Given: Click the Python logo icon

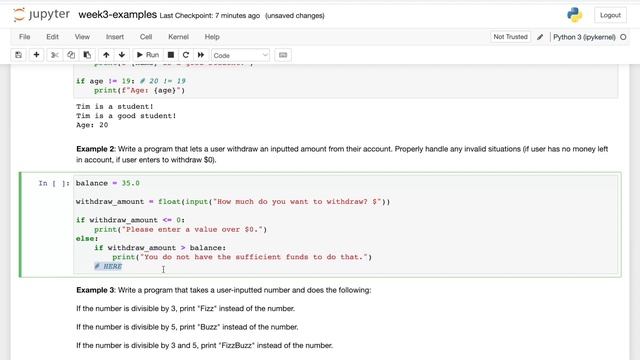Looking at the screenshot, I should (x=574, y=15).
